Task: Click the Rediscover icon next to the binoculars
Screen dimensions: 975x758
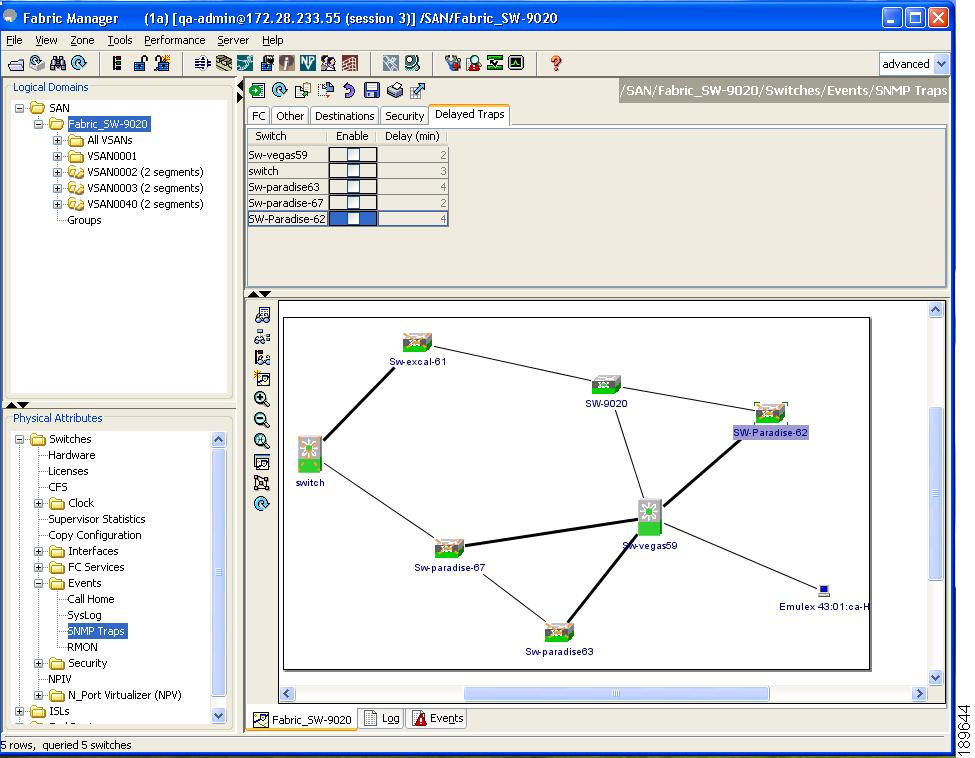Action: coord(78,63)
